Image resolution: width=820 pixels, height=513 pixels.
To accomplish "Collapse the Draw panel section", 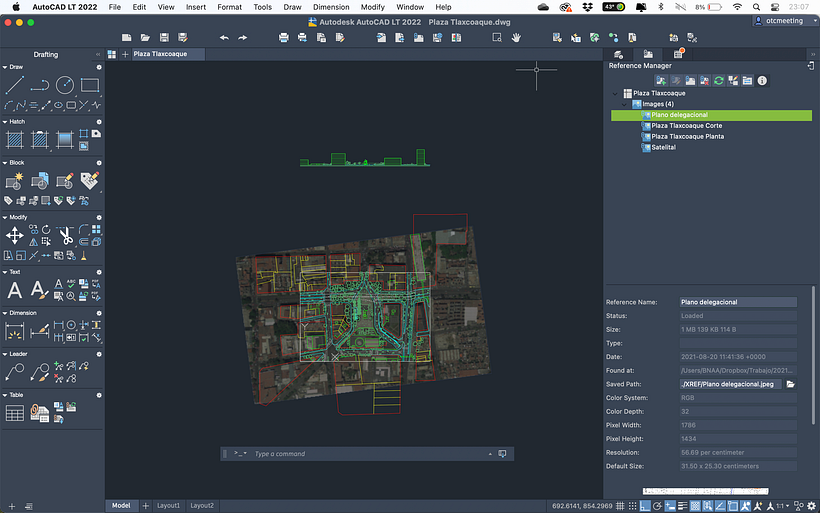I will [x=5, y=67].
